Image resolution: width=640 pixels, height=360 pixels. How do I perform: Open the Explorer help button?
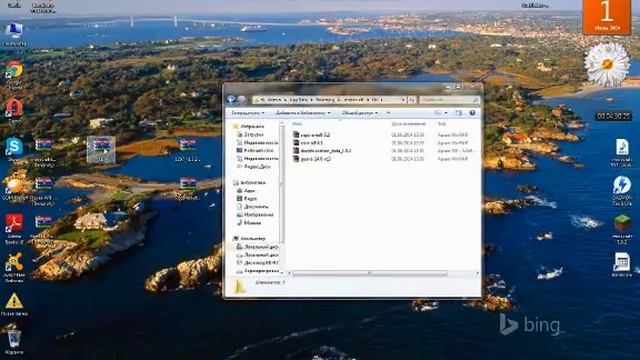pos(472,113)
